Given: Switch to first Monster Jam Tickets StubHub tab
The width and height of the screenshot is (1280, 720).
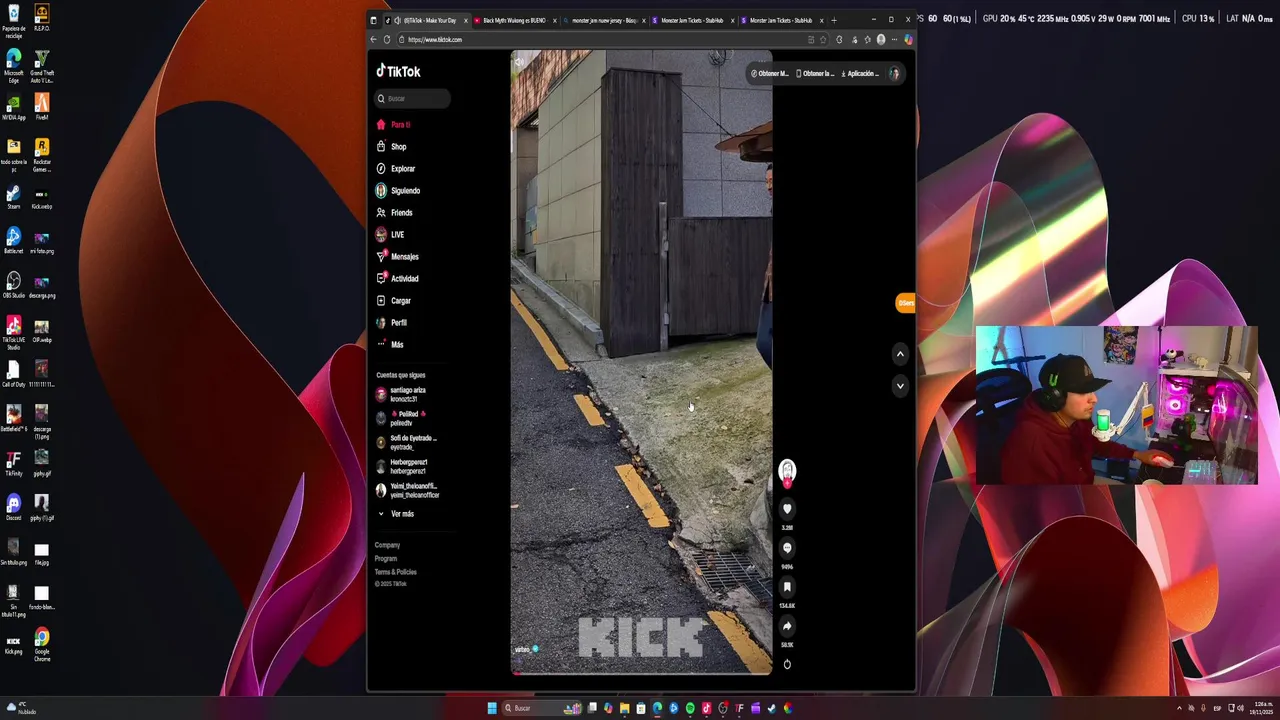Looking at the screenshot, I should point(690,20).
